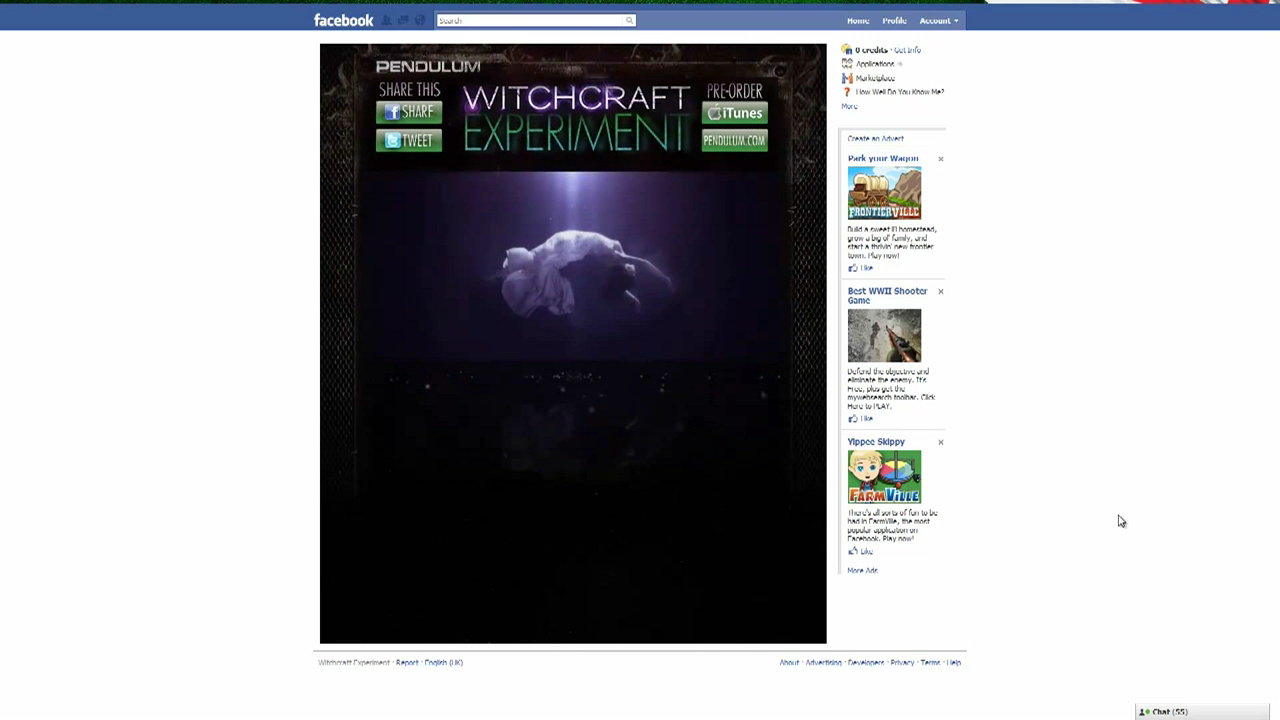
Task: Open Profile in the header
Action: click(x=894, y=21)
